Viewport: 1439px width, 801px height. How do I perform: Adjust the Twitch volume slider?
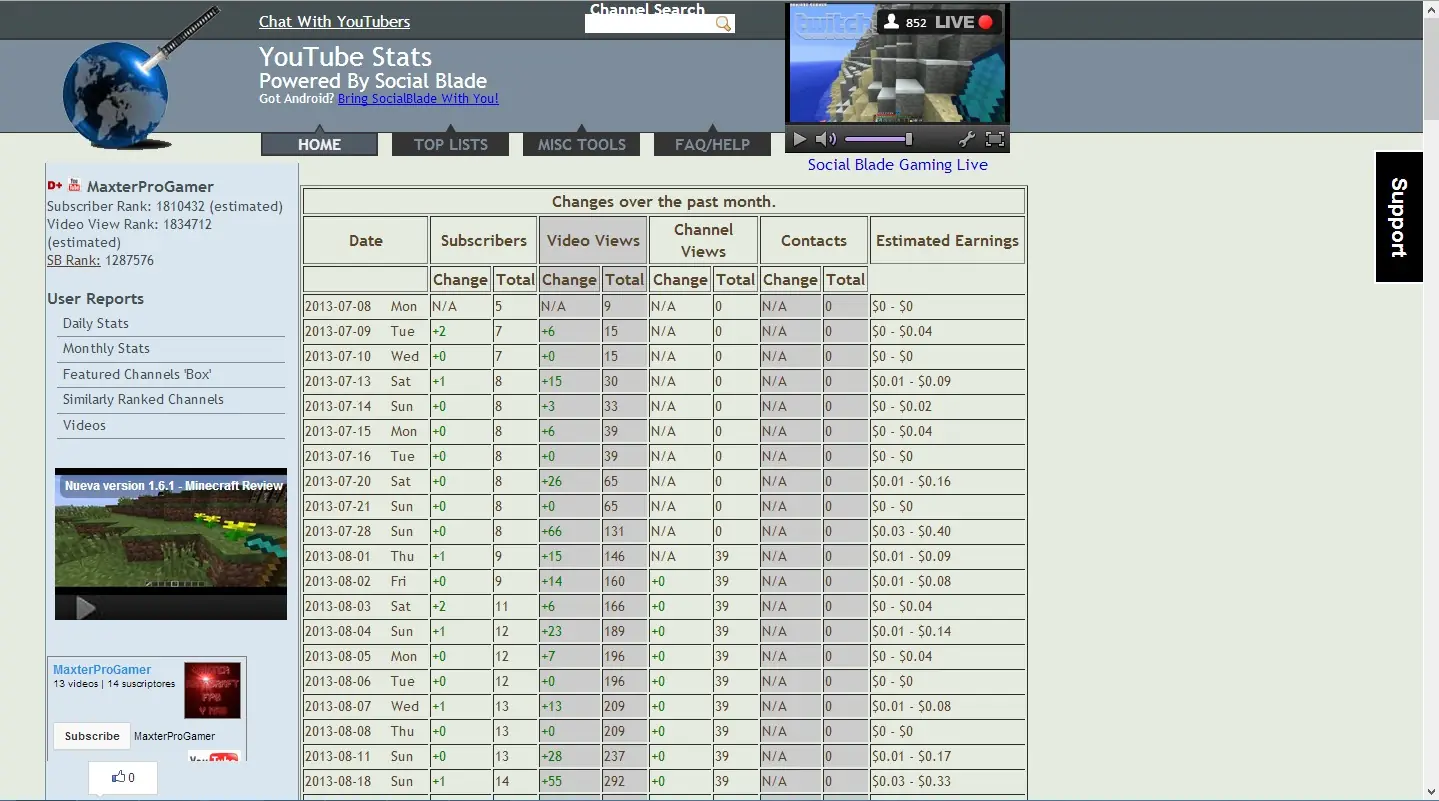pyautogui.click(x=879, y=140)
